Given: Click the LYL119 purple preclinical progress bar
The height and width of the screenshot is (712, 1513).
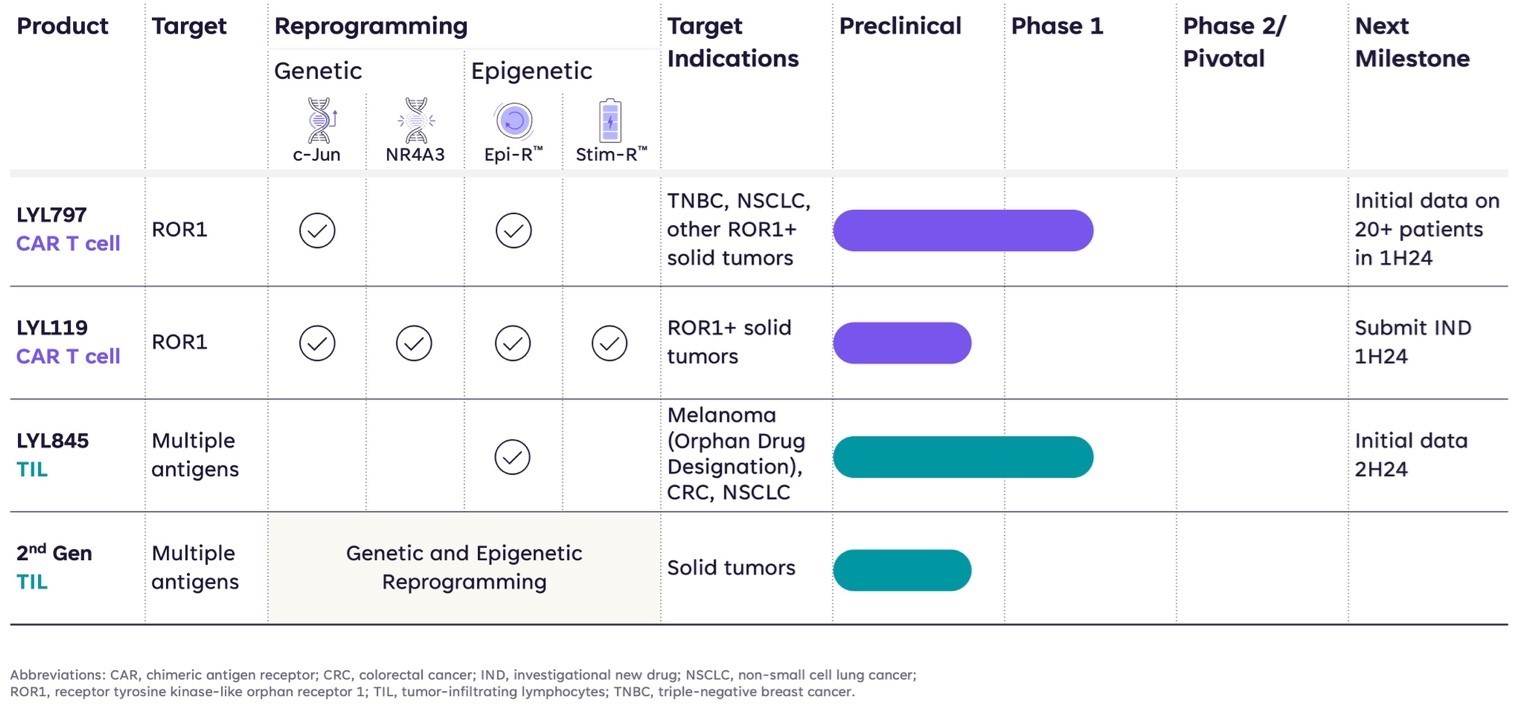Looking at the screenshot, I should pos(901,343).
